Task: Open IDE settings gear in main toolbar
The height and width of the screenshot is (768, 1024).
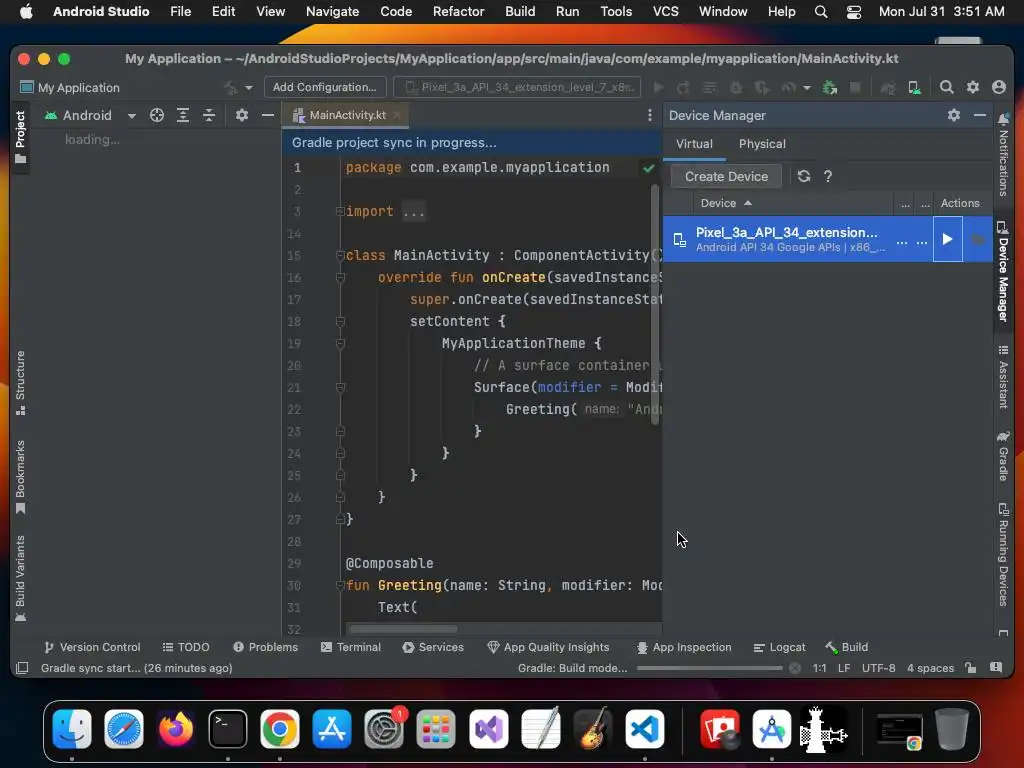Action: pos(972,87)
